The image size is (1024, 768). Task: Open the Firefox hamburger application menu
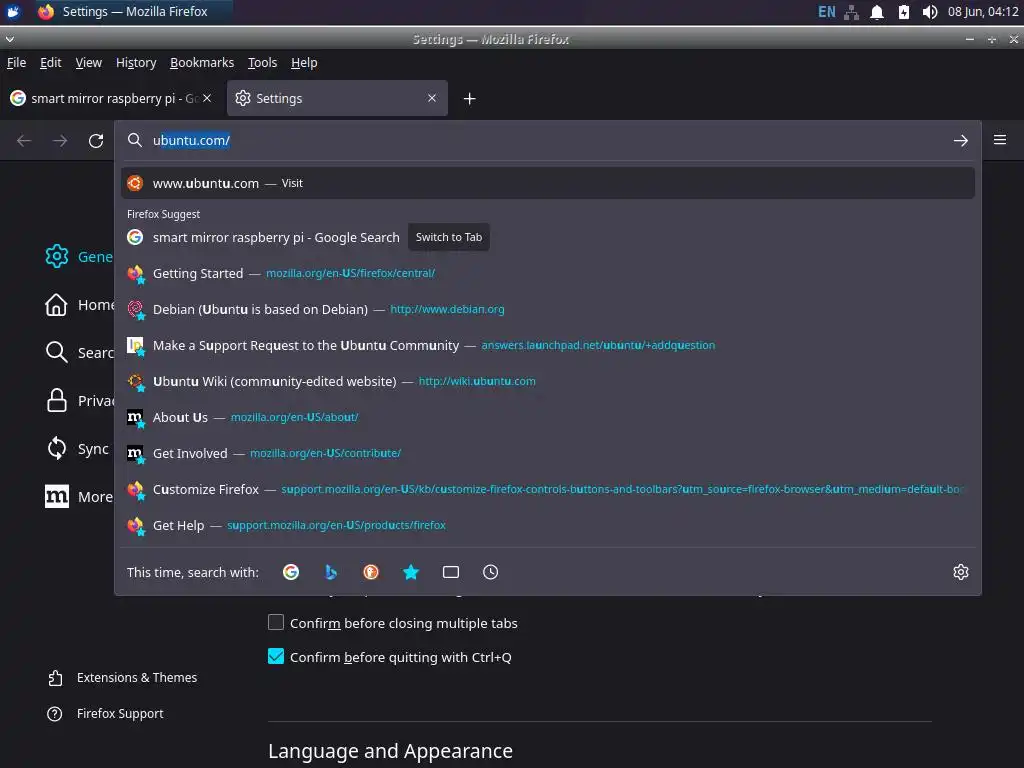tap(1000, 140)
